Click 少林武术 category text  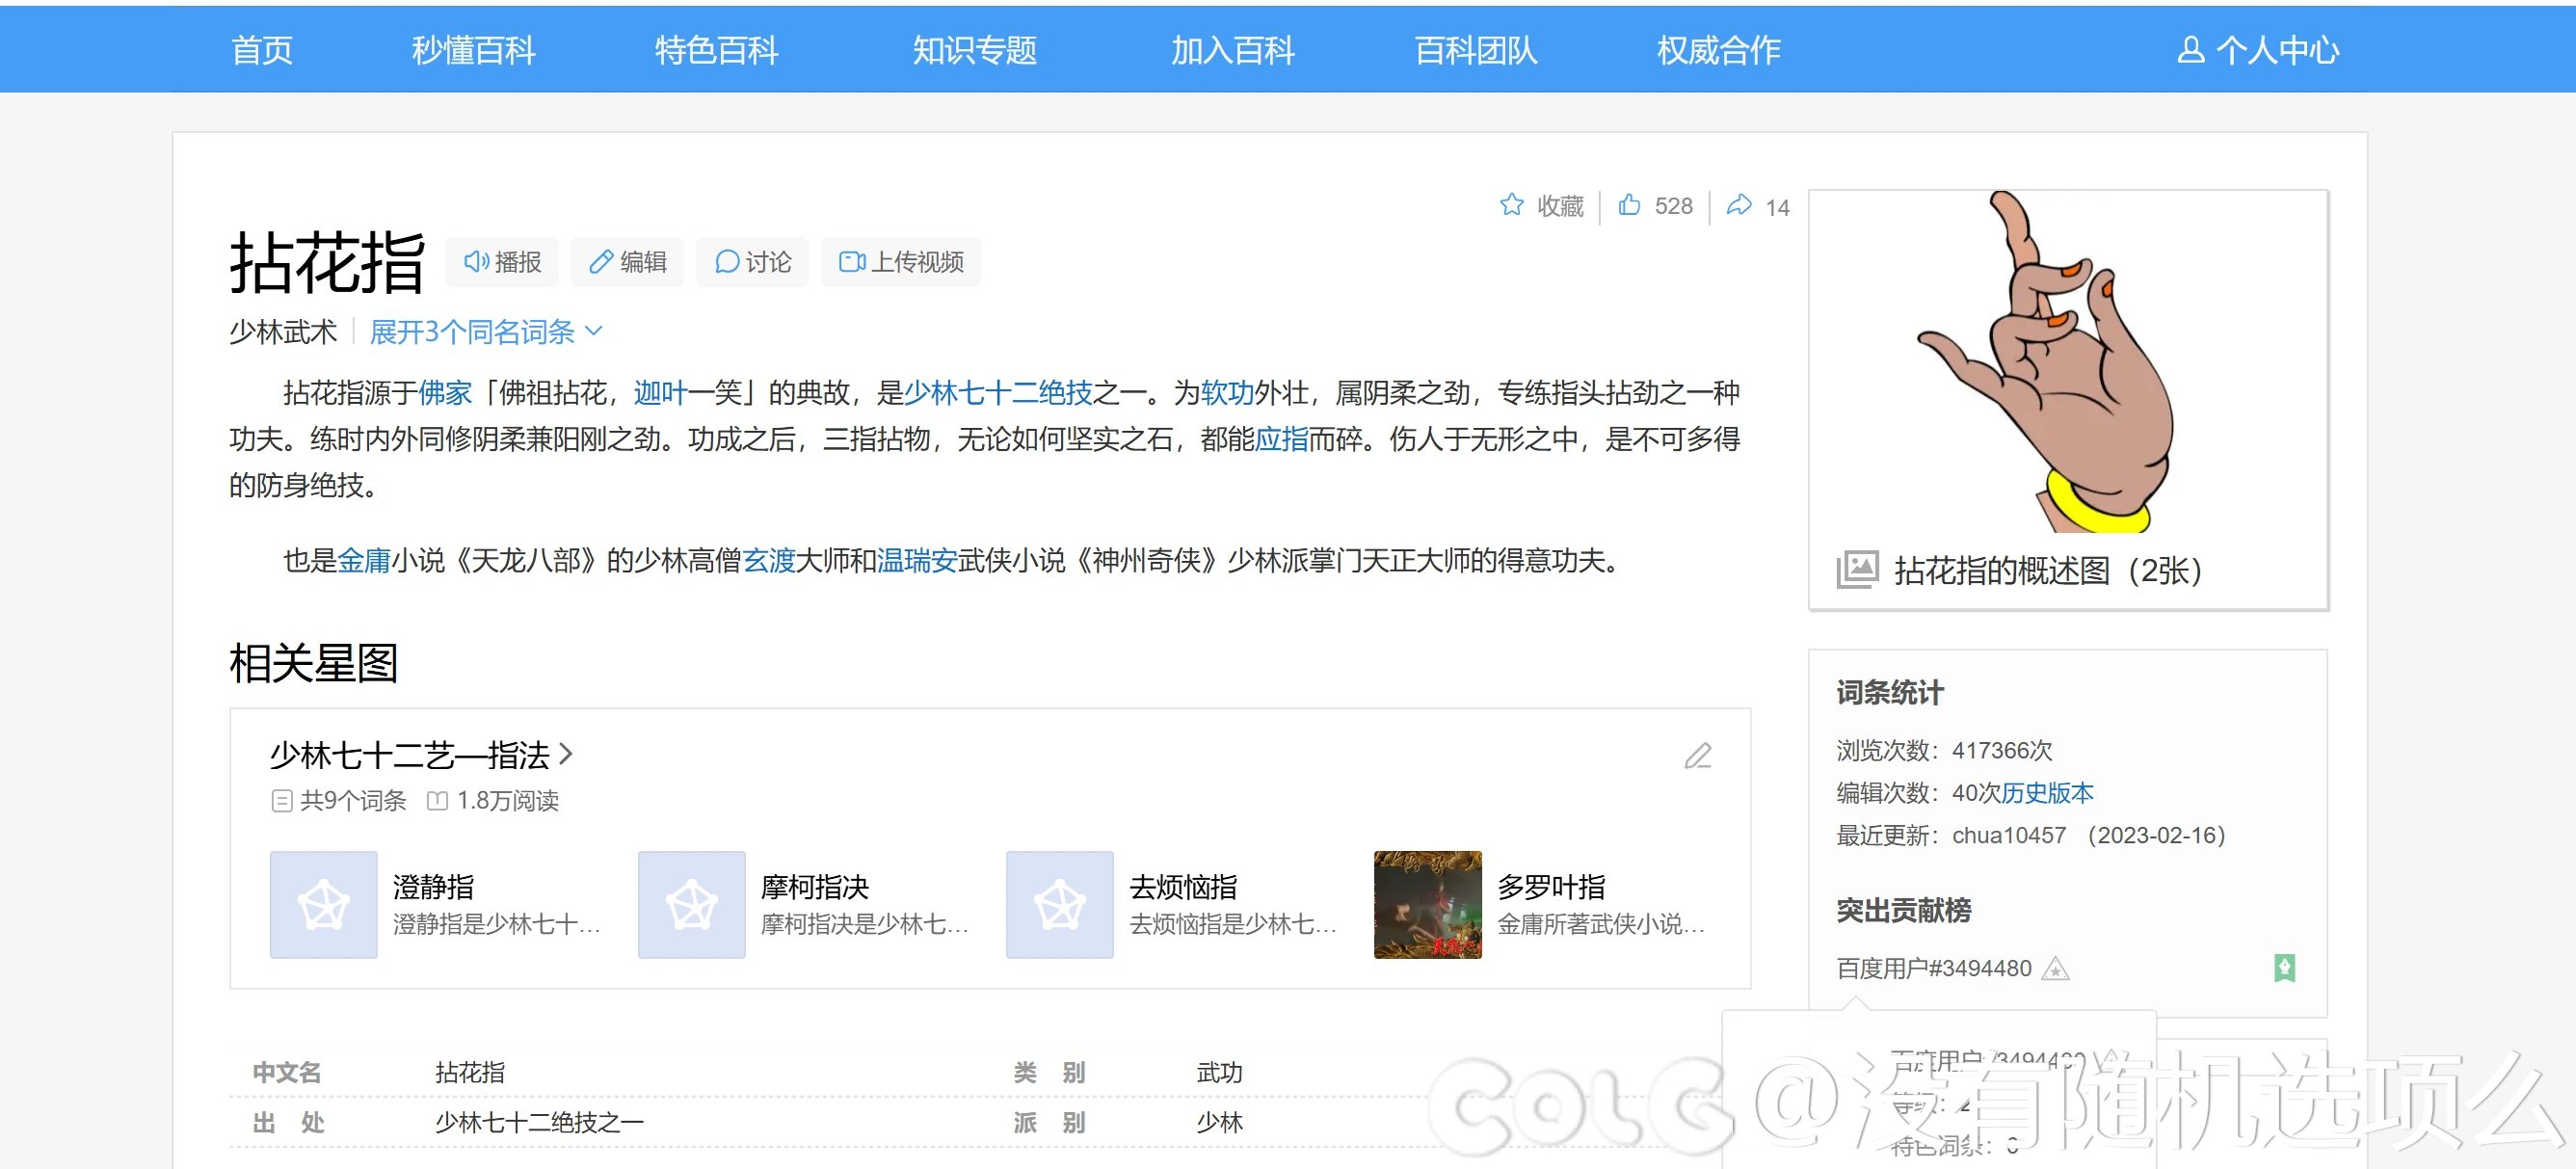tap(283, 332)
